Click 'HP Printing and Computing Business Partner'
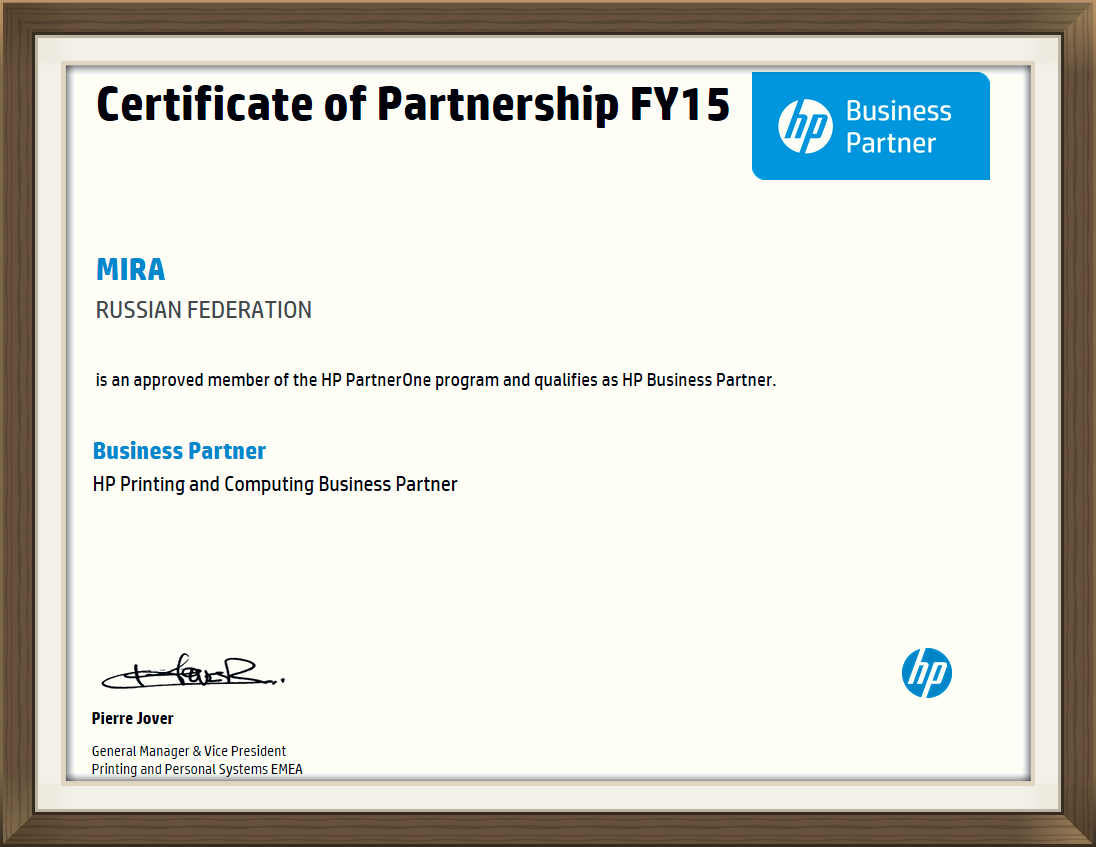1096x847 pixels. pos(275,484)
